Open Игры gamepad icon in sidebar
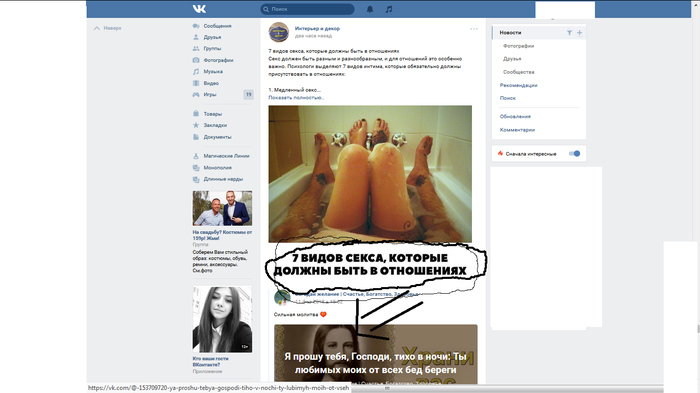 pyautogui.click(x=196, y=95)
